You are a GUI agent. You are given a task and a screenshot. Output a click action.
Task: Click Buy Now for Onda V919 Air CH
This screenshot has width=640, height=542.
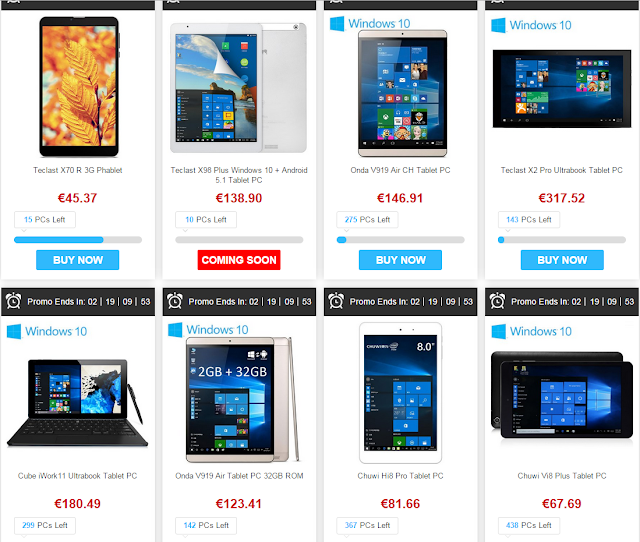(x=400, y=260)
